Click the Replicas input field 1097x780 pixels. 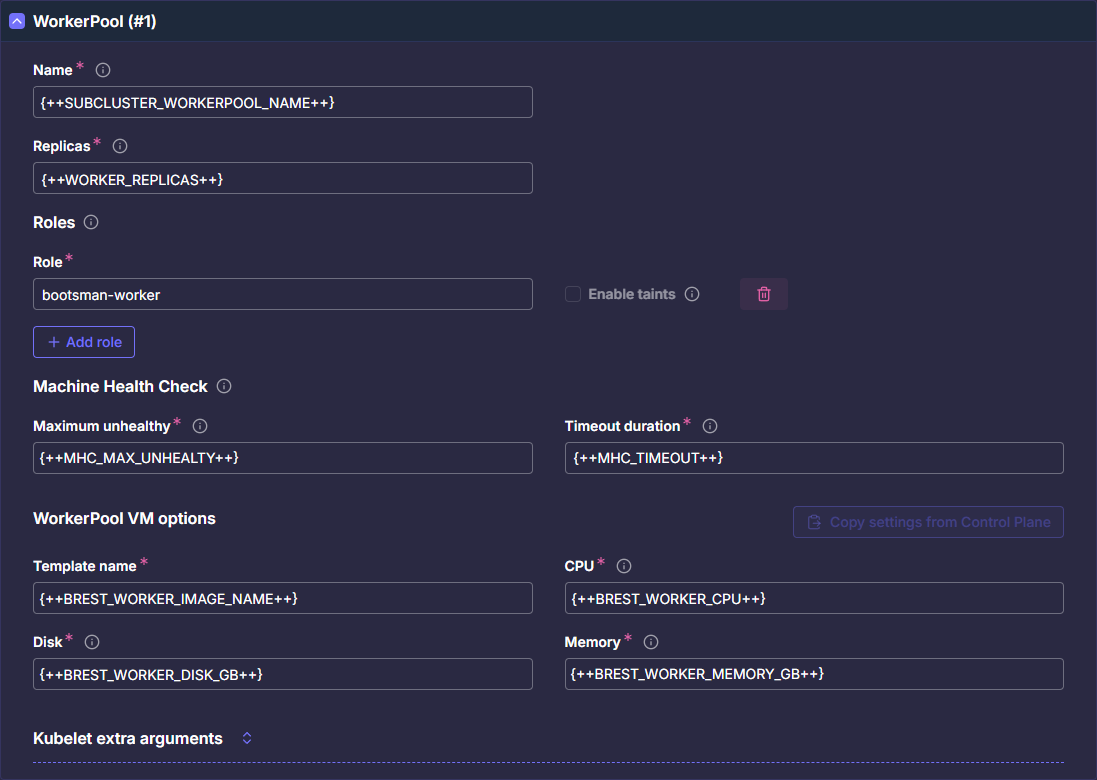pyautogui.click(x=283, y=178)
